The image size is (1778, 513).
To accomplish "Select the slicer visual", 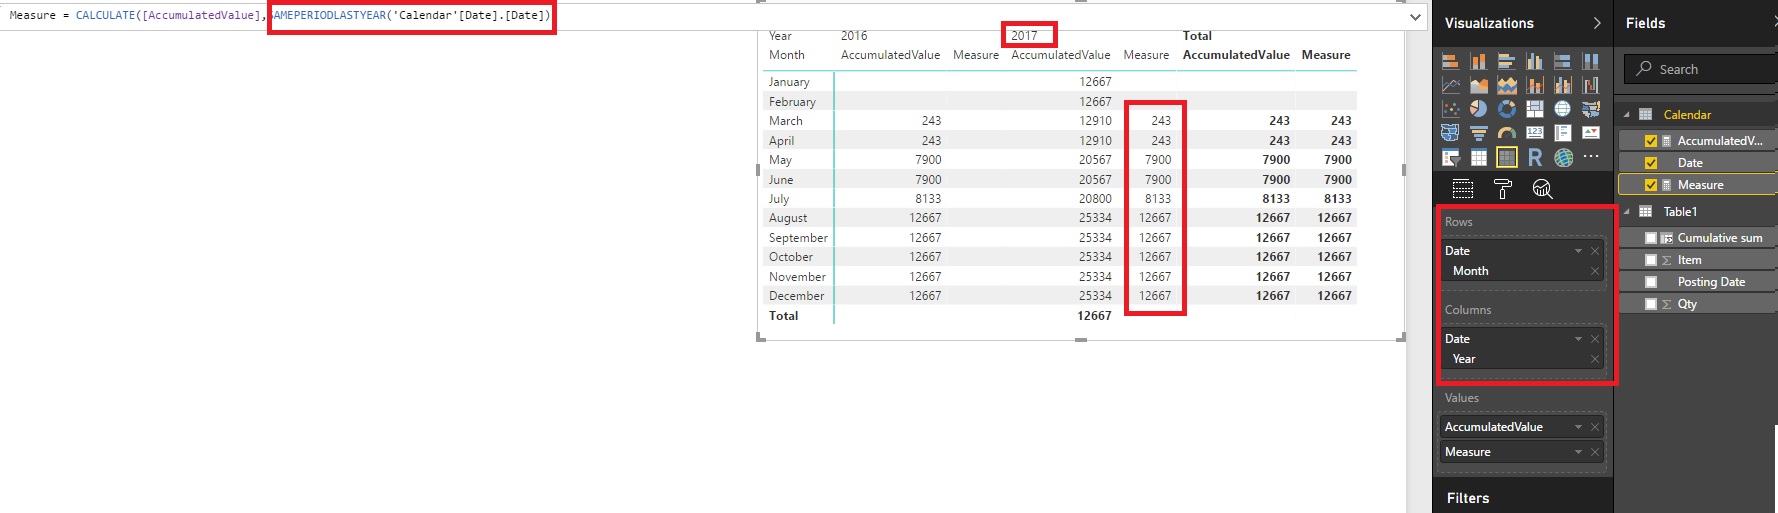I will coord(1450,157).
